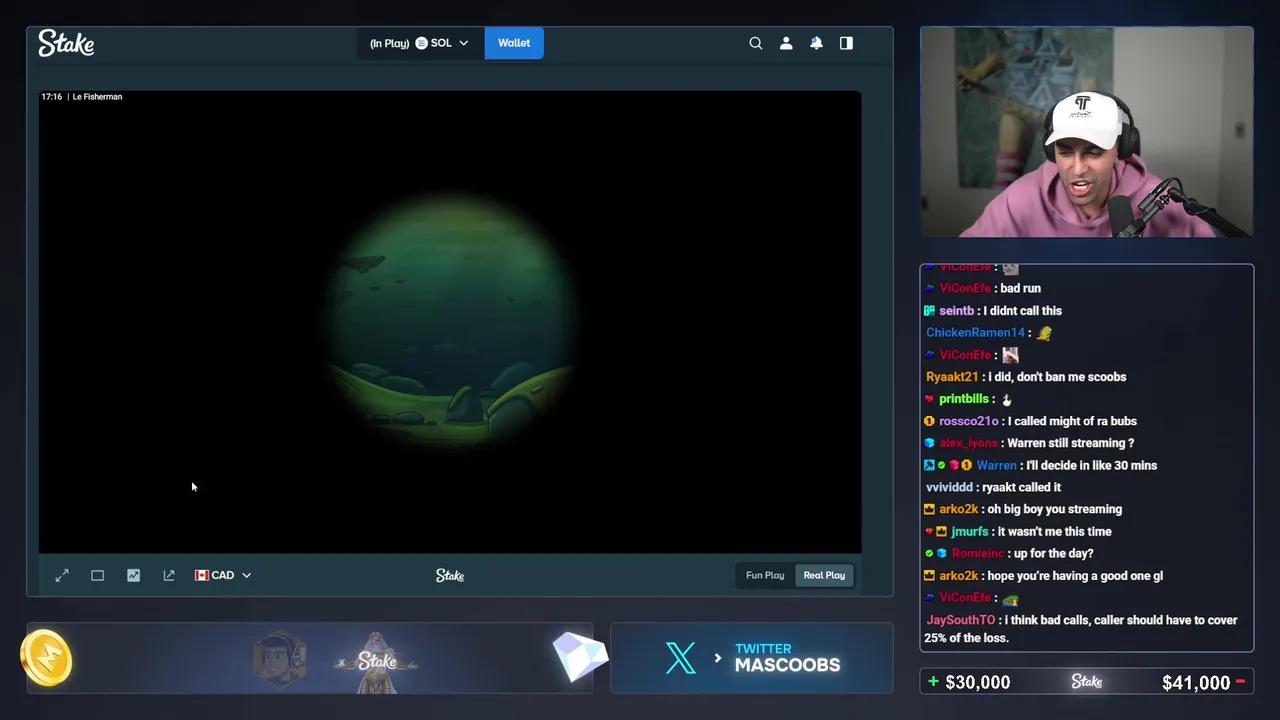Enter fullscreen with the expand arrows icon

tap(62, 575)
